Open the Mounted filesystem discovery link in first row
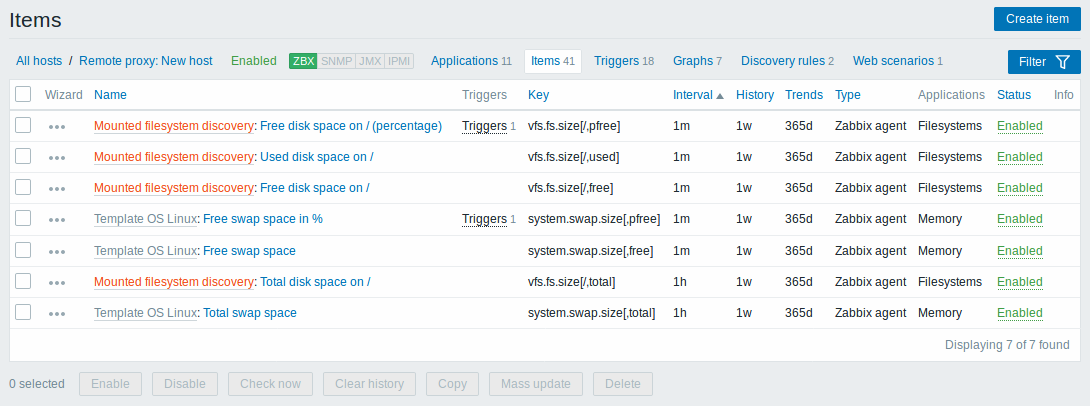 click(174, 126)
